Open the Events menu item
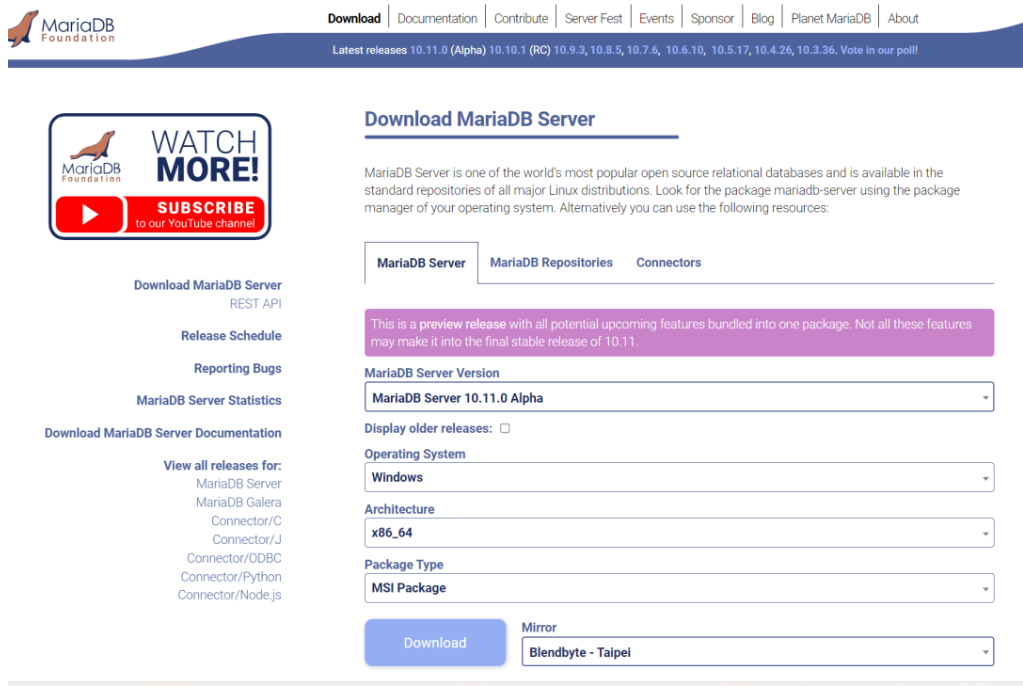 (x=656, y=18)
